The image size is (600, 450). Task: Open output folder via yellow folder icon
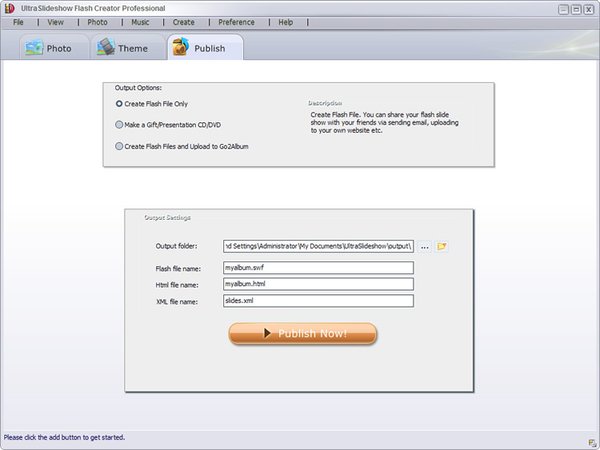[x=442, y=246]
